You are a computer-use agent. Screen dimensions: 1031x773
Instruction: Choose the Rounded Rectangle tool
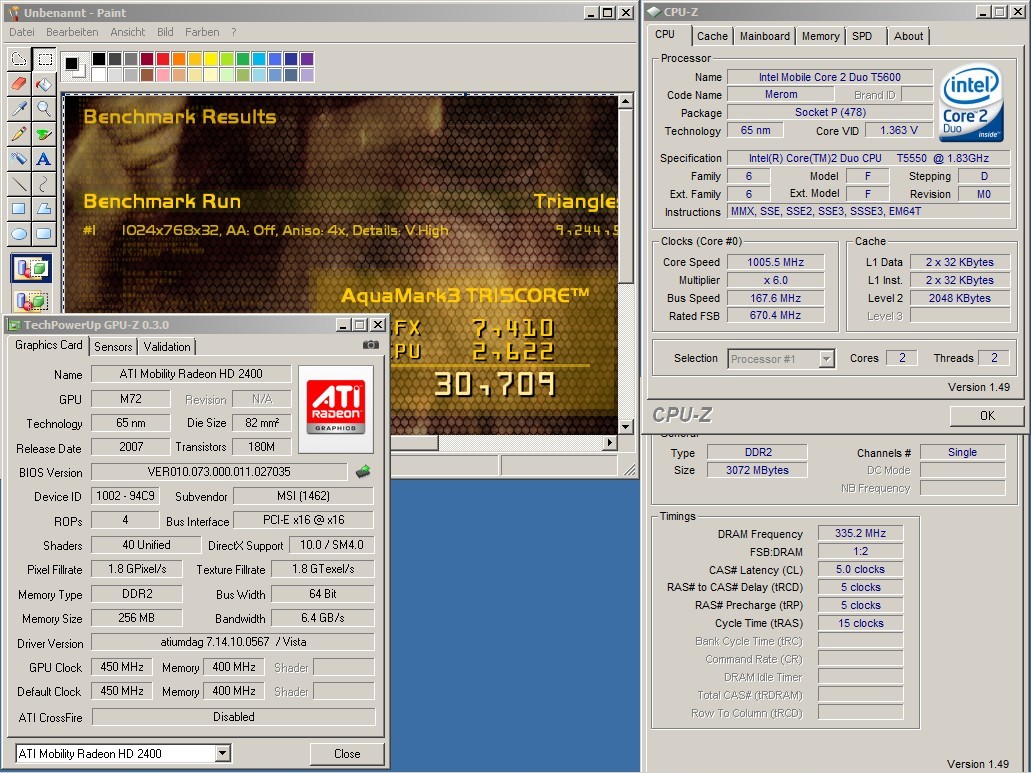coord(44,234)
